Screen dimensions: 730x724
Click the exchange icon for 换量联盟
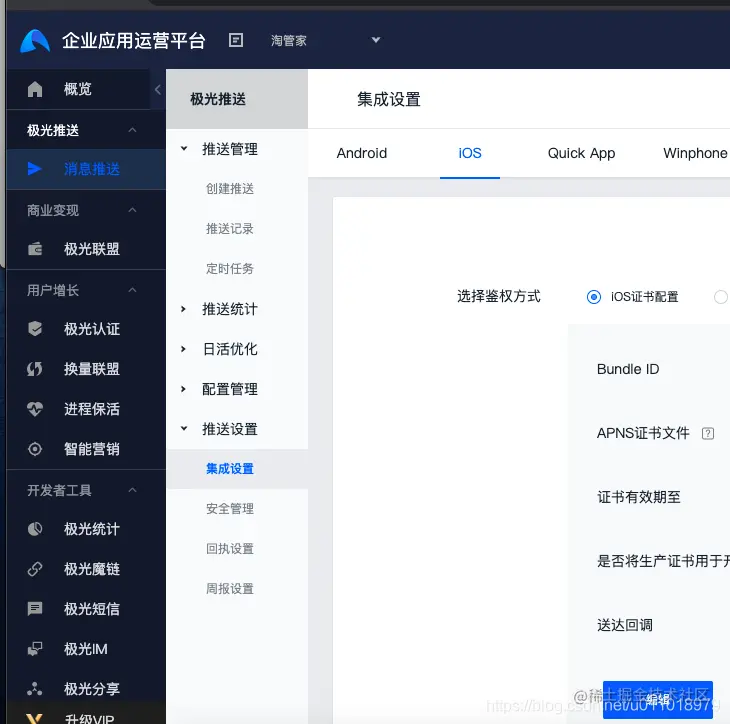35,369
